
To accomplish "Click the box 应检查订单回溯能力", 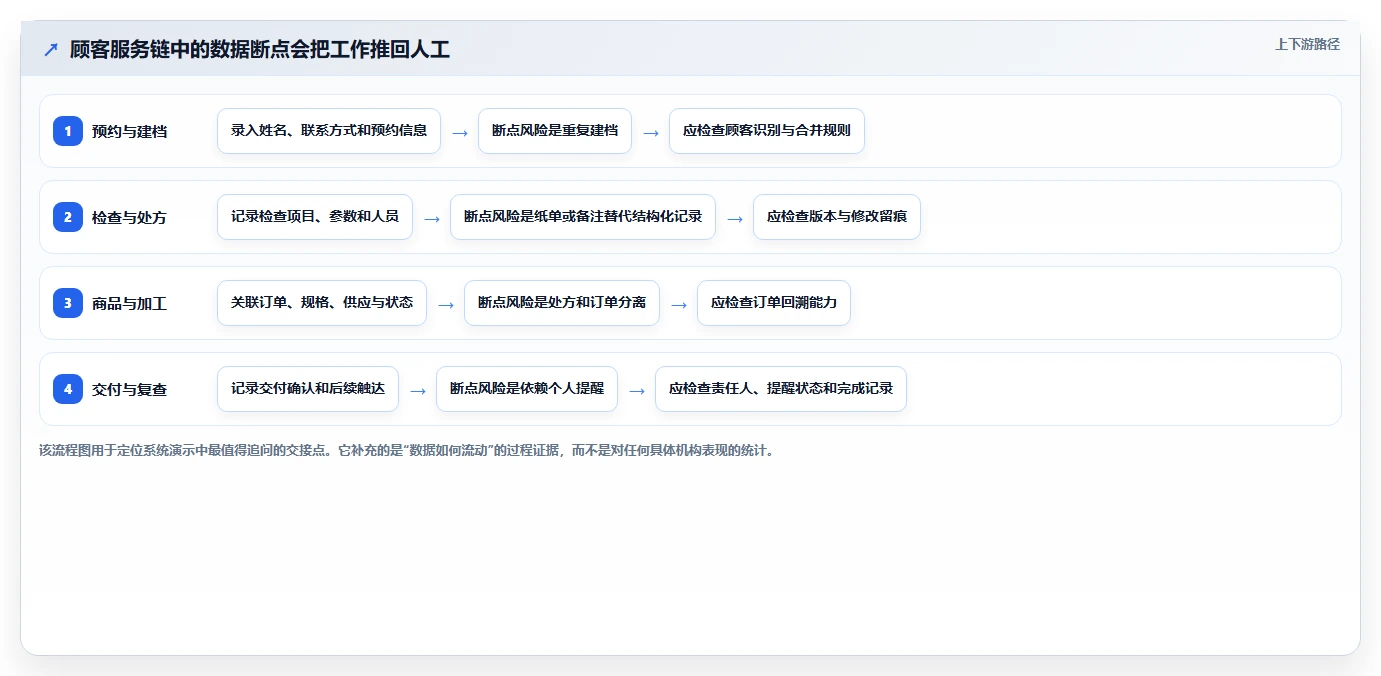I will 774,303.
